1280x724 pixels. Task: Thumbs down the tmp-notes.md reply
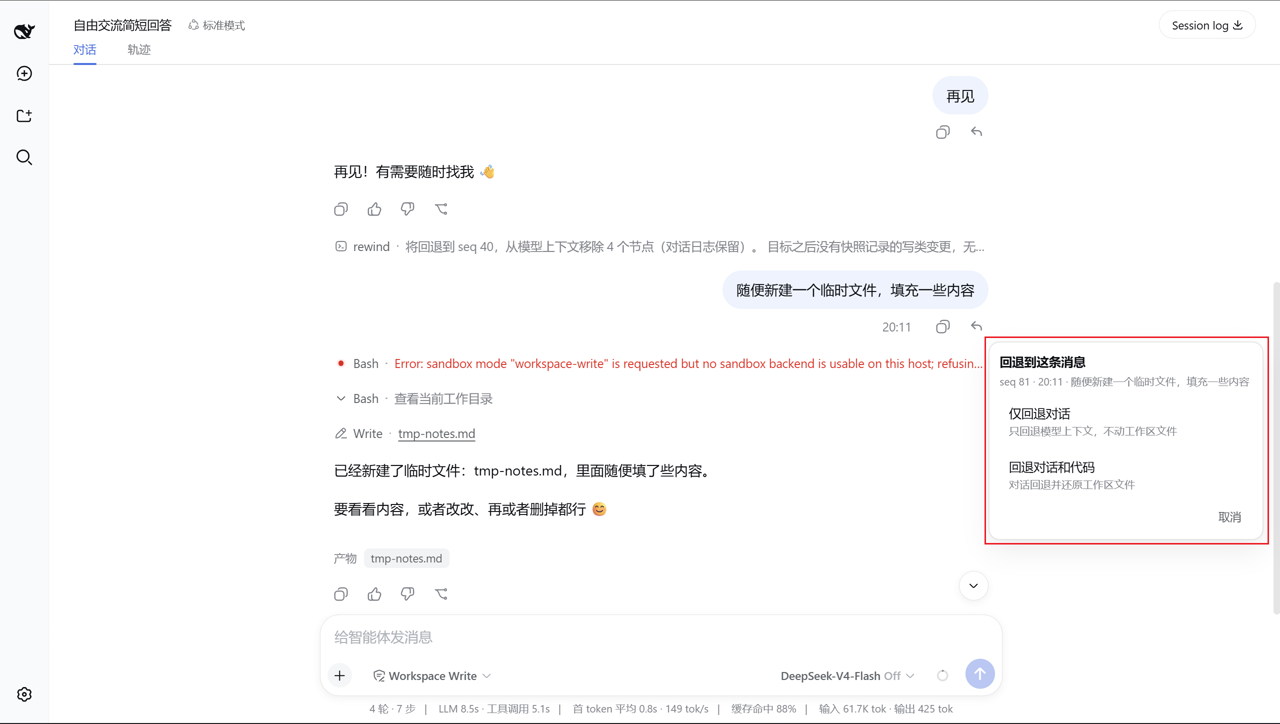pos(408,594)
